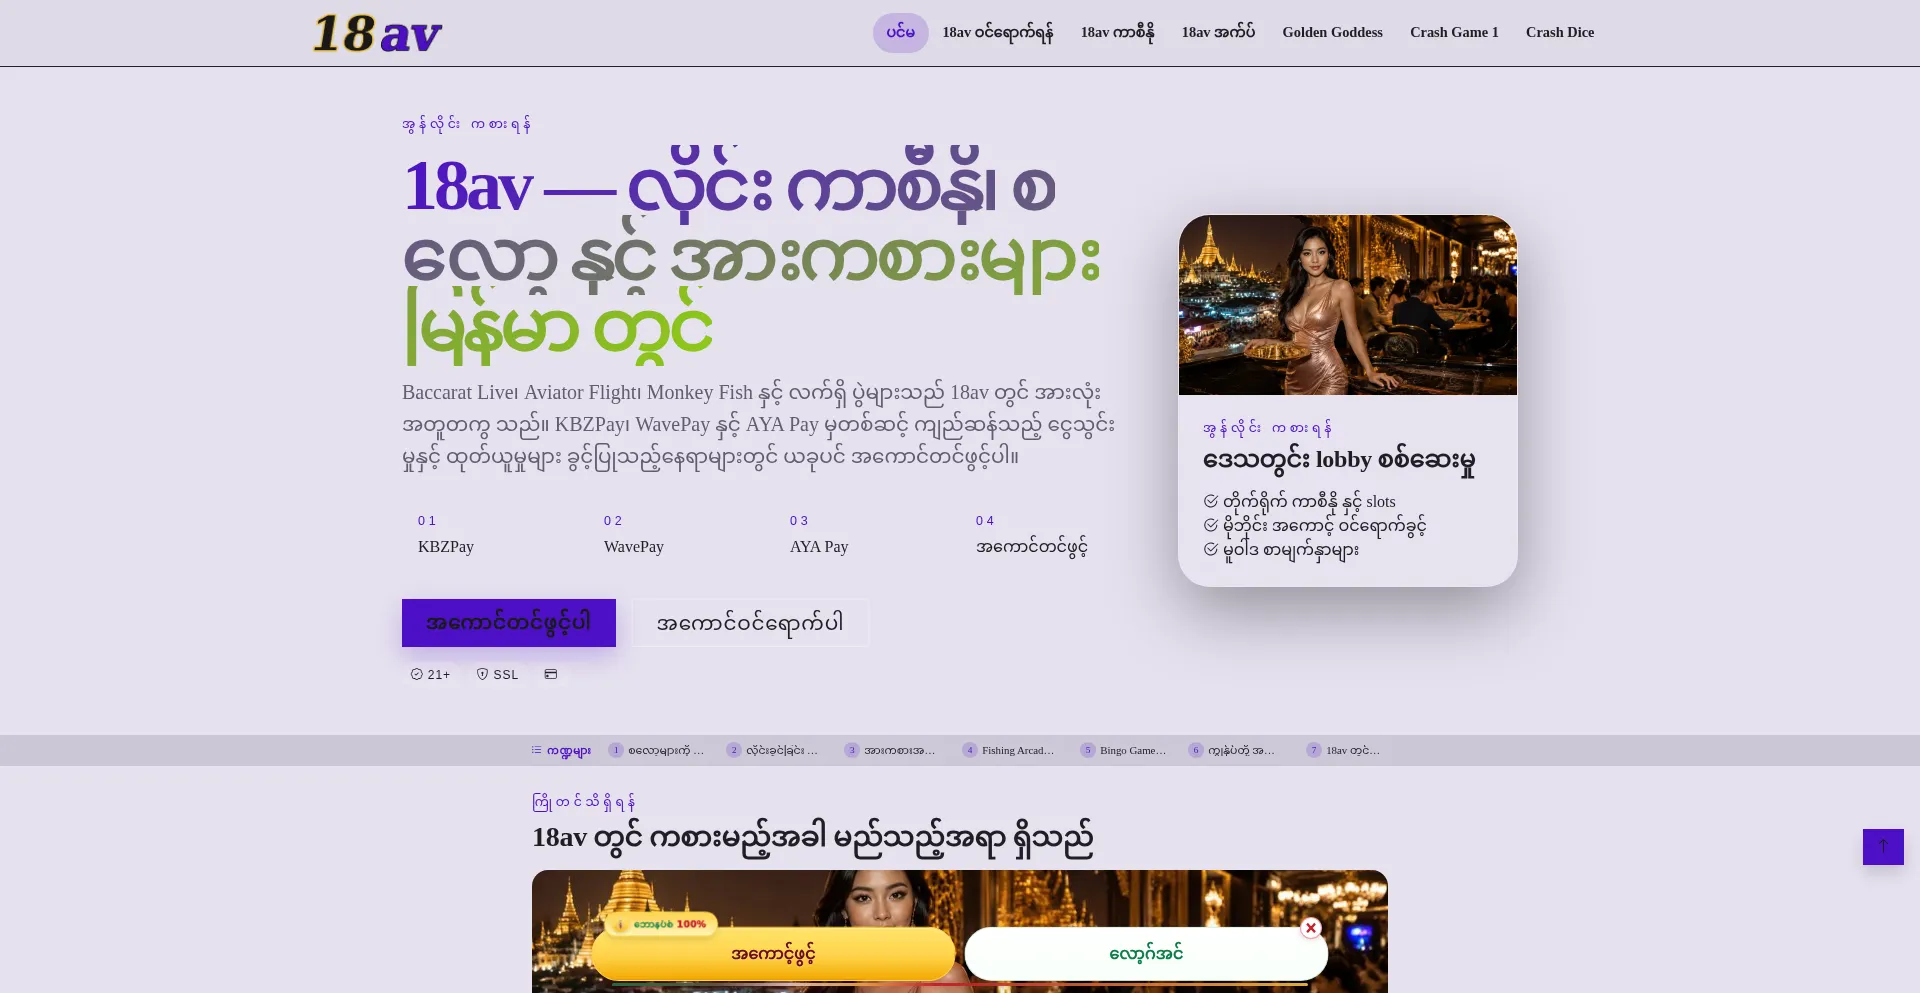Screen dimensions: 1920x993
Task: Open the Crash Game 1 navigation item
Action: pyautogui.click(x=1454, y=33)
